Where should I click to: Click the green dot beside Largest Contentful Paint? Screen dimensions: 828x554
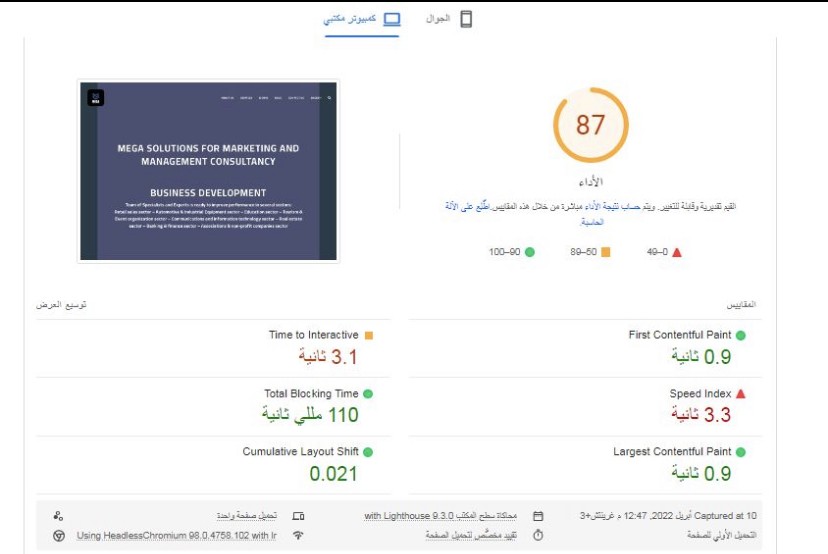tap(740, 452)
